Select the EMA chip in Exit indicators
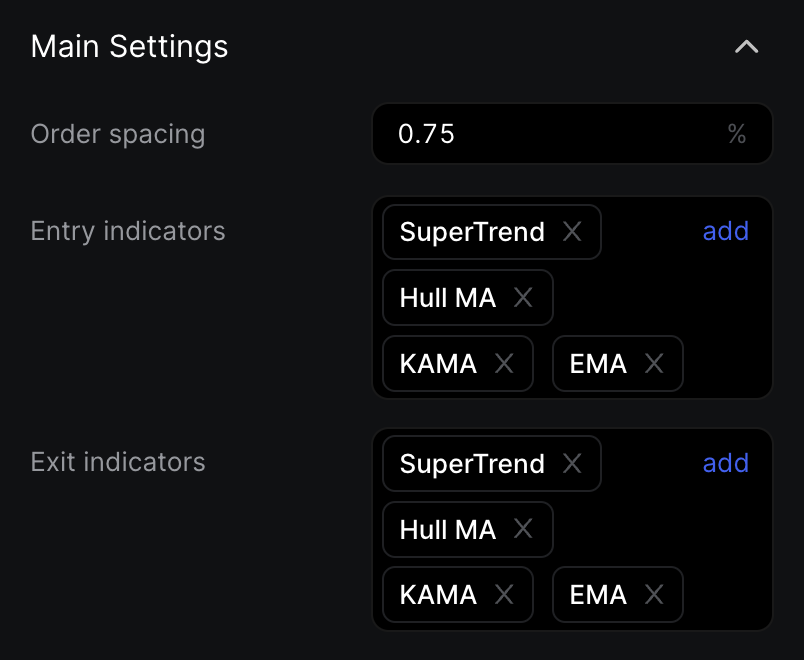This screenshot has width=804, height=660. (598, 595)
